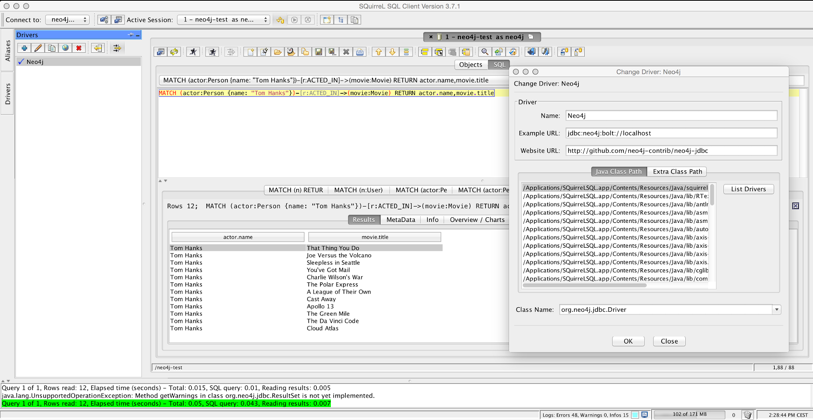The image size is (813, 420).
Task: Open the MATCH (n:User) result tab
Action: coord(358,190)
